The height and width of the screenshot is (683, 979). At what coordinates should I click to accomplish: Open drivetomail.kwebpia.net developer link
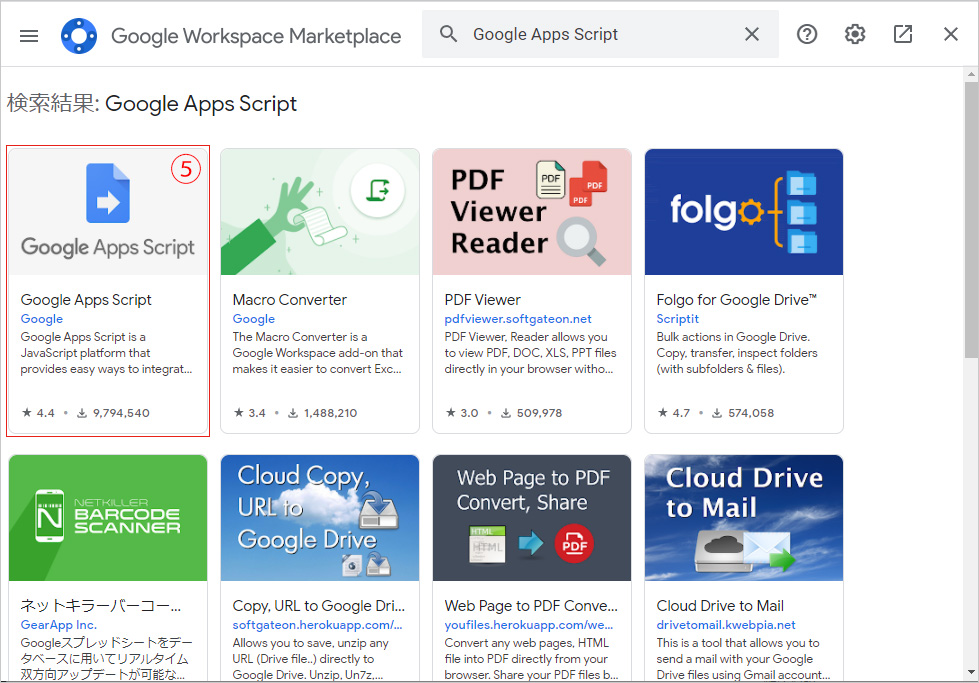pos(726,625)
